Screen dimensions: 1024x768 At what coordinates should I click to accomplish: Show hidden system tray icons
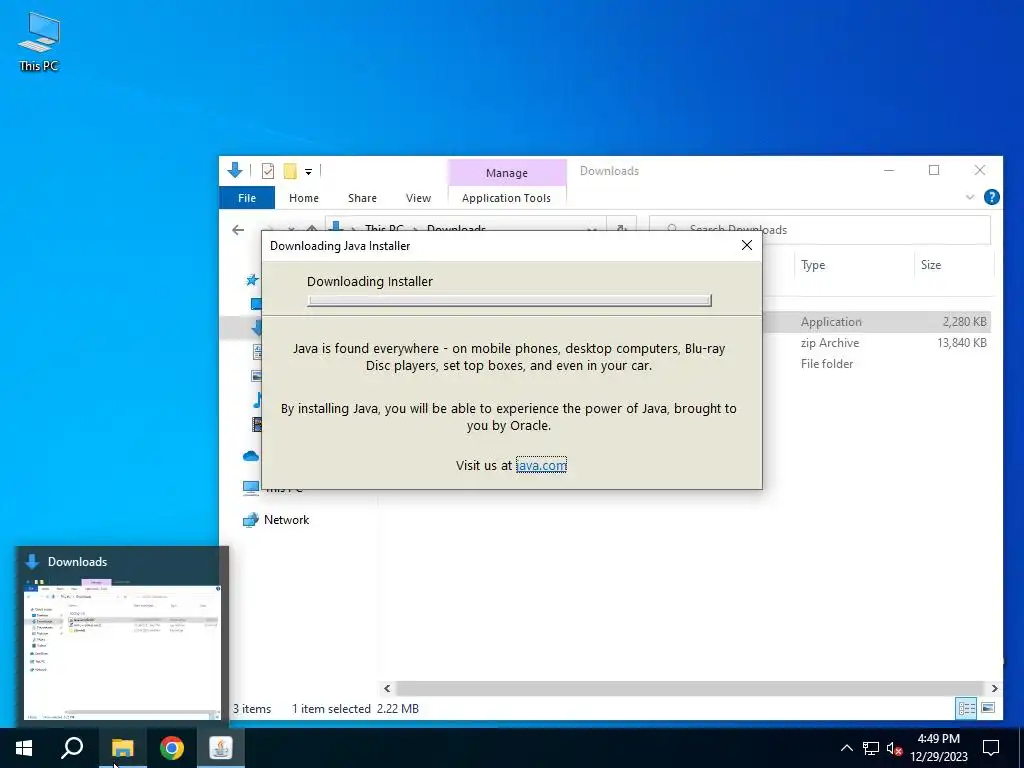coord(846,748)
